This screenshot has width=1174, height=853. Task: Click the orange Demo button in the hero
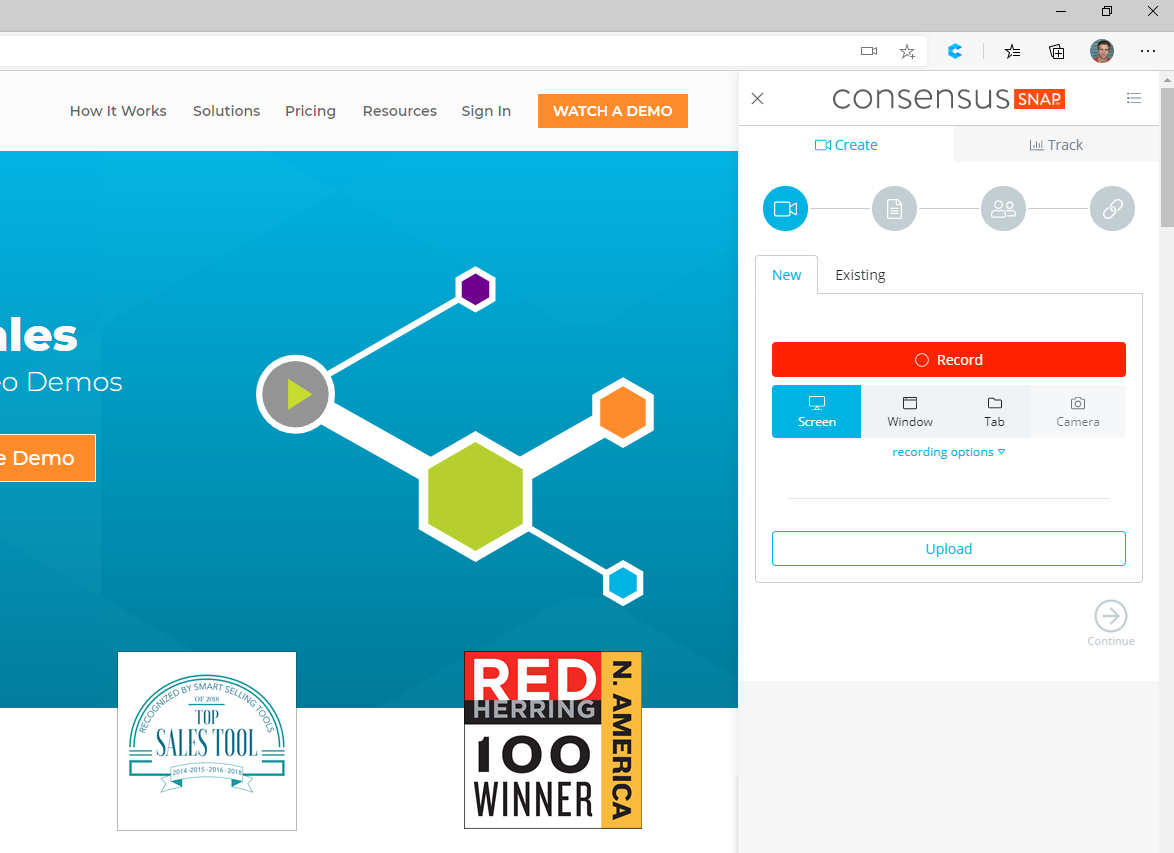click(47, 458)
